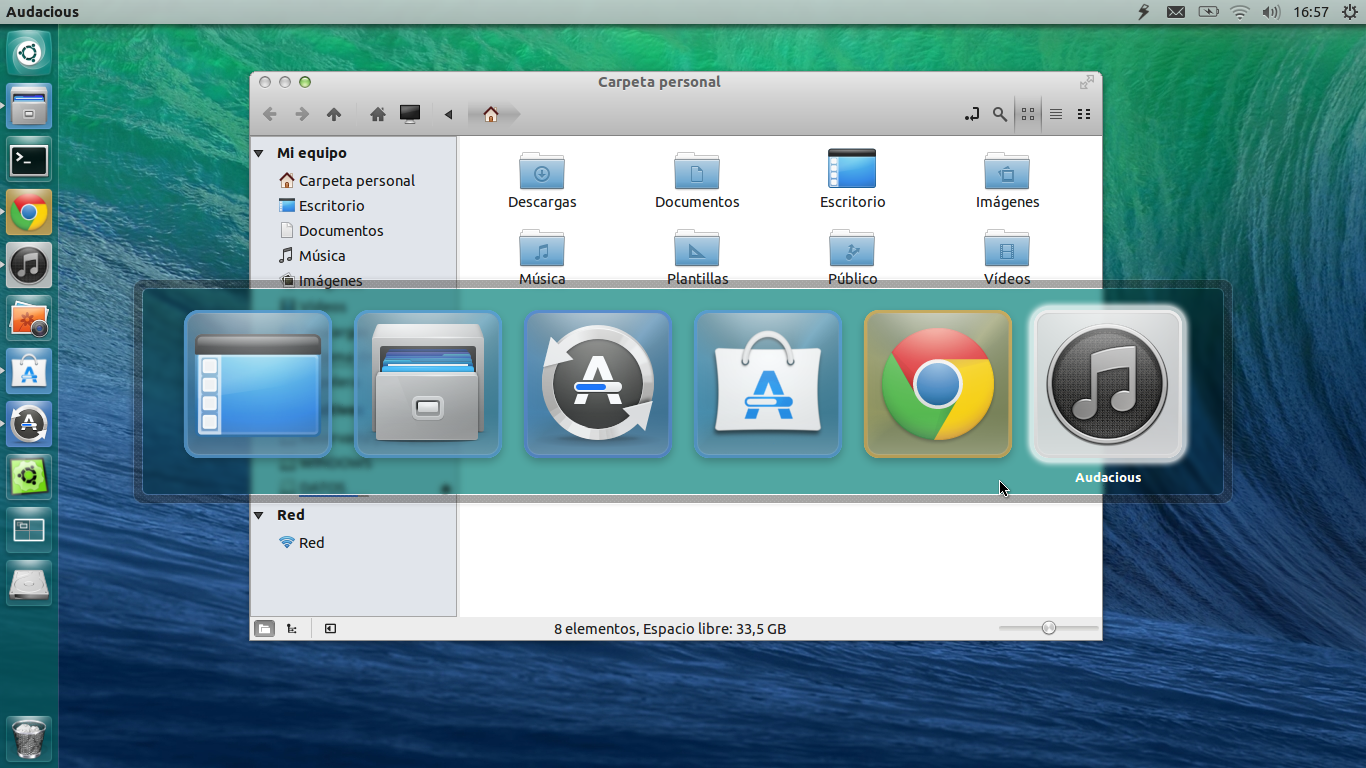Adjust the zoom slider in the status bar
1366x768 pixels.
(1048, 628)
